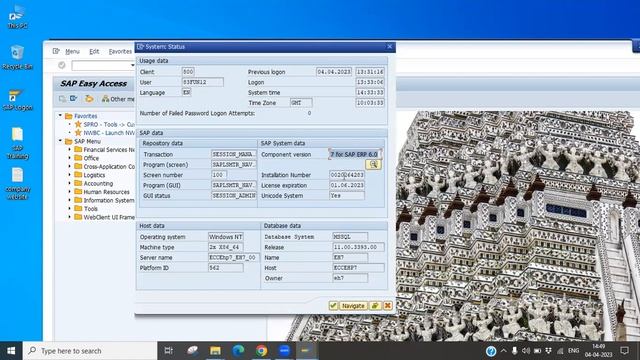Open the SAP Training desktop file
This screenshot has width=640, height=360.
click(x=18, y=143)
